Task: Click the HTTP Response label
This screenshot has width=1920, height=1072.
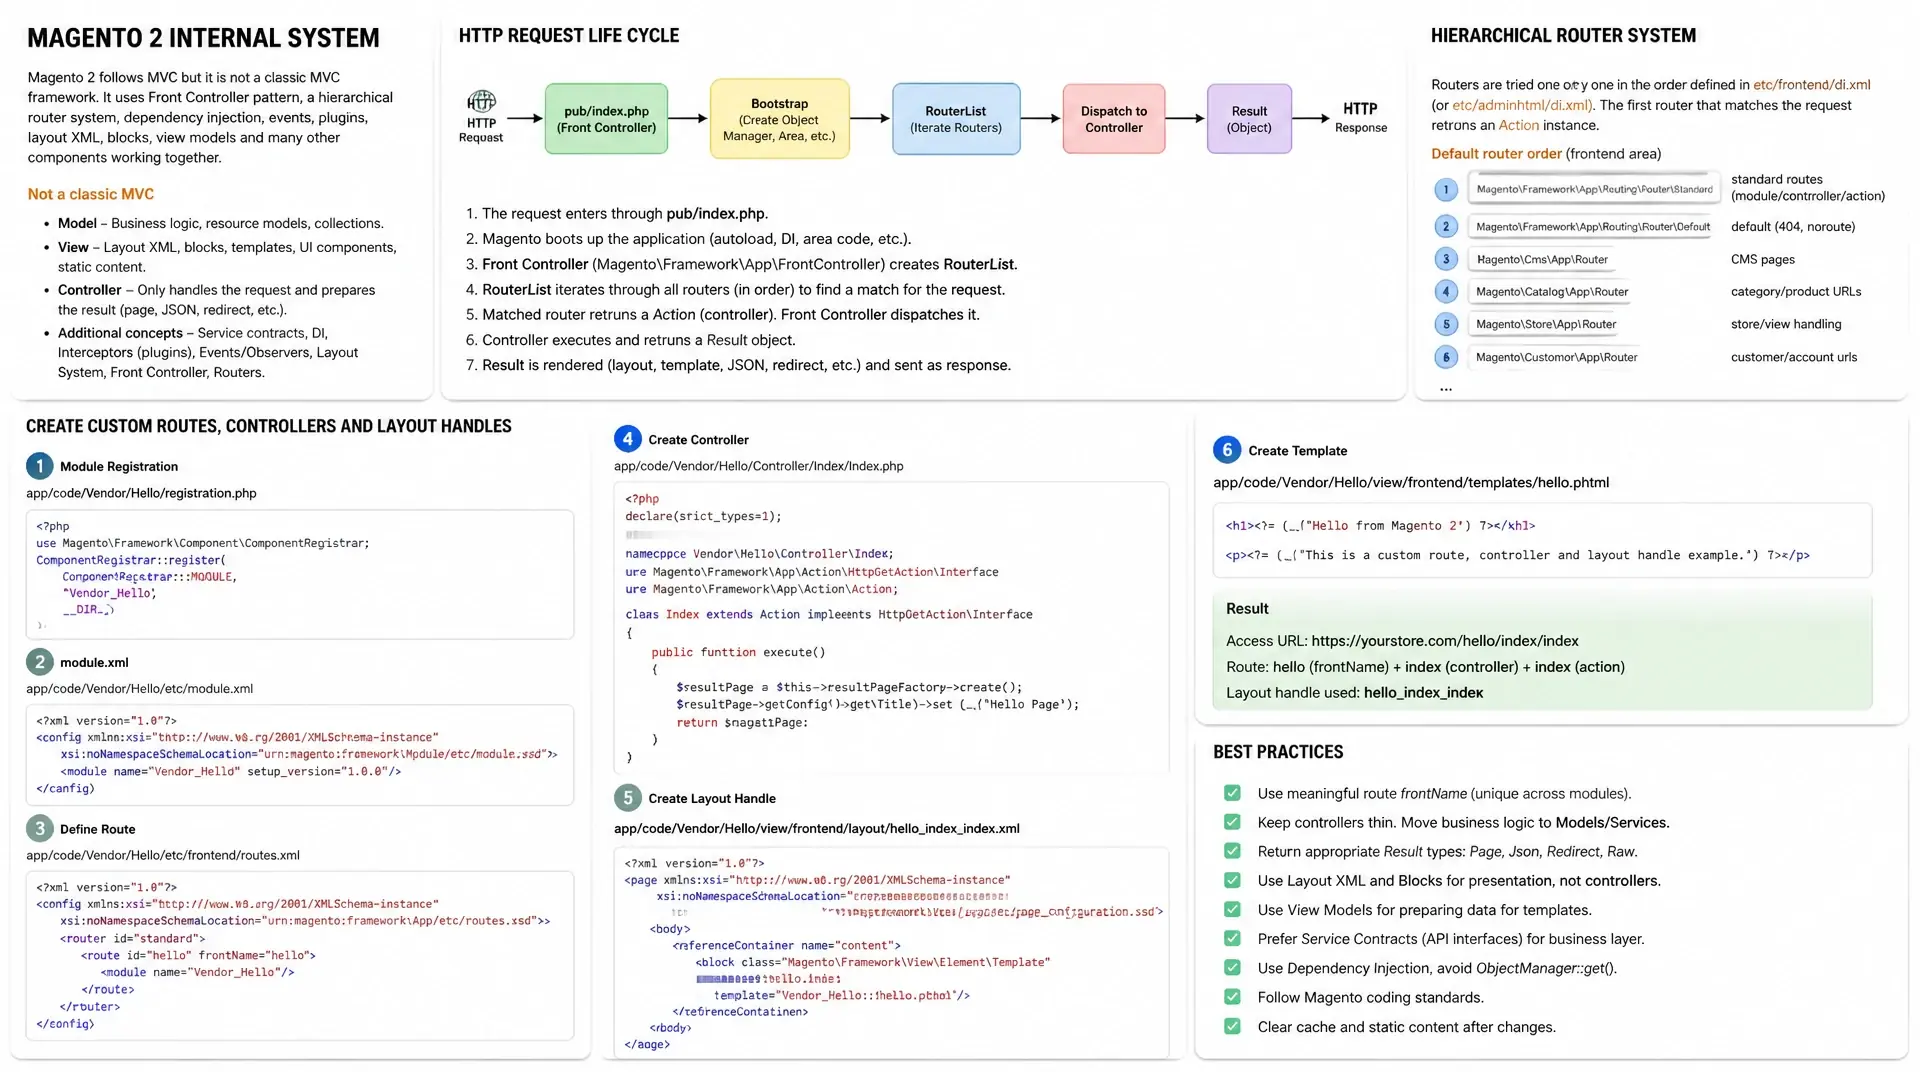Action: click(1360, 117)
